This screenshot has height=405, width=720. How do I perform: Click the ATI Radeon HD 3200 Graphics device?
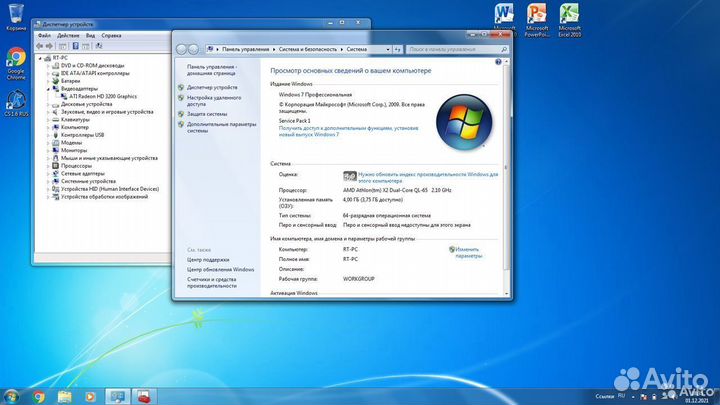[x=103, y=96]
